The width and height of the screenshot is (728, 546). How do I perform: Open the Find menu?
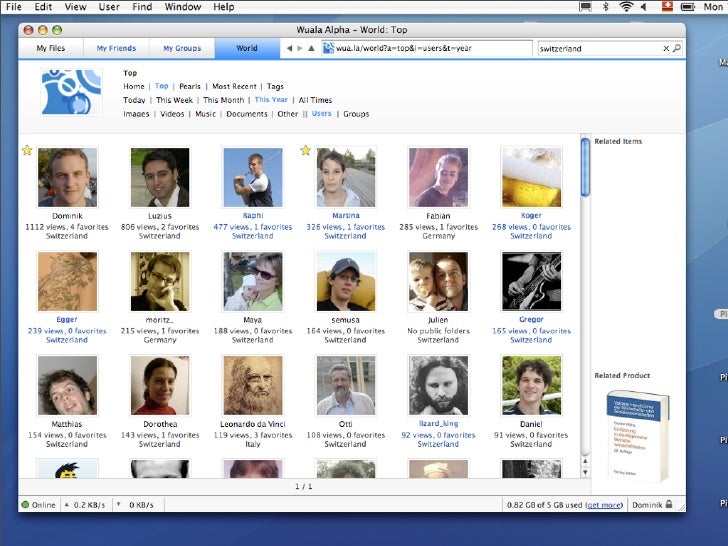click(x=142, y=6)
